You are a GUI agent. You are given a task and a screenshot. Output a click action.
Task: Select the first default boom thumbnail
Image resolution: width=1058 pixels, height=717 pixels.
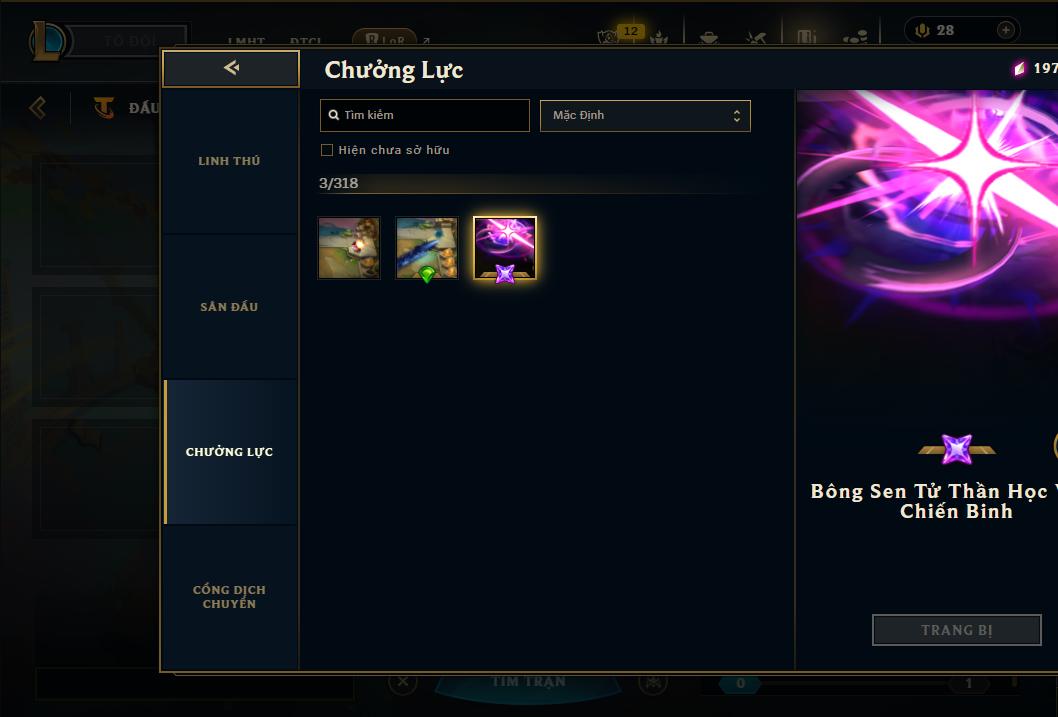pos(349,248)
